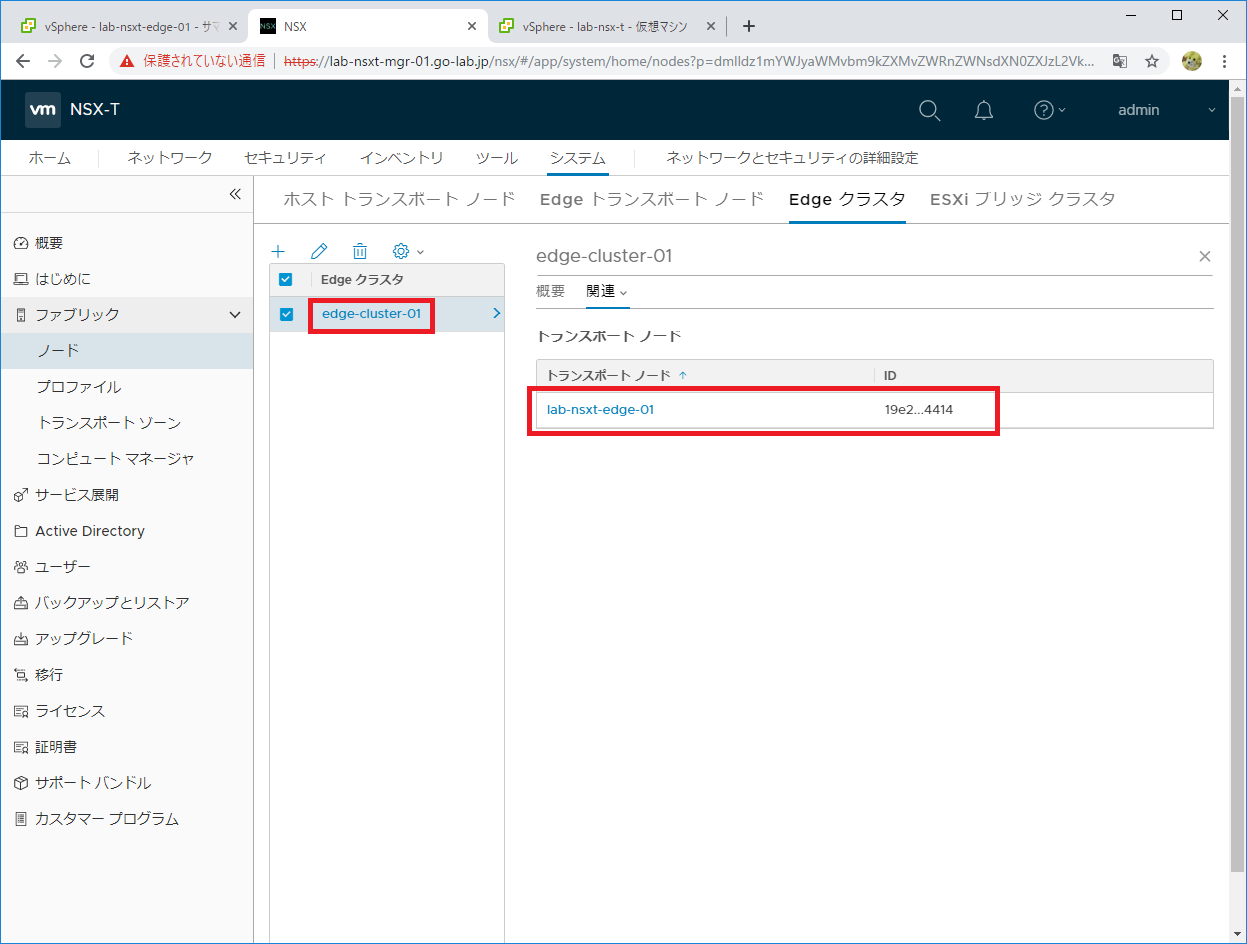Viewport: 1247px width, 944px height.
Task: Collapse the sidebar with double chevron
Action: (x=235, y=194)
